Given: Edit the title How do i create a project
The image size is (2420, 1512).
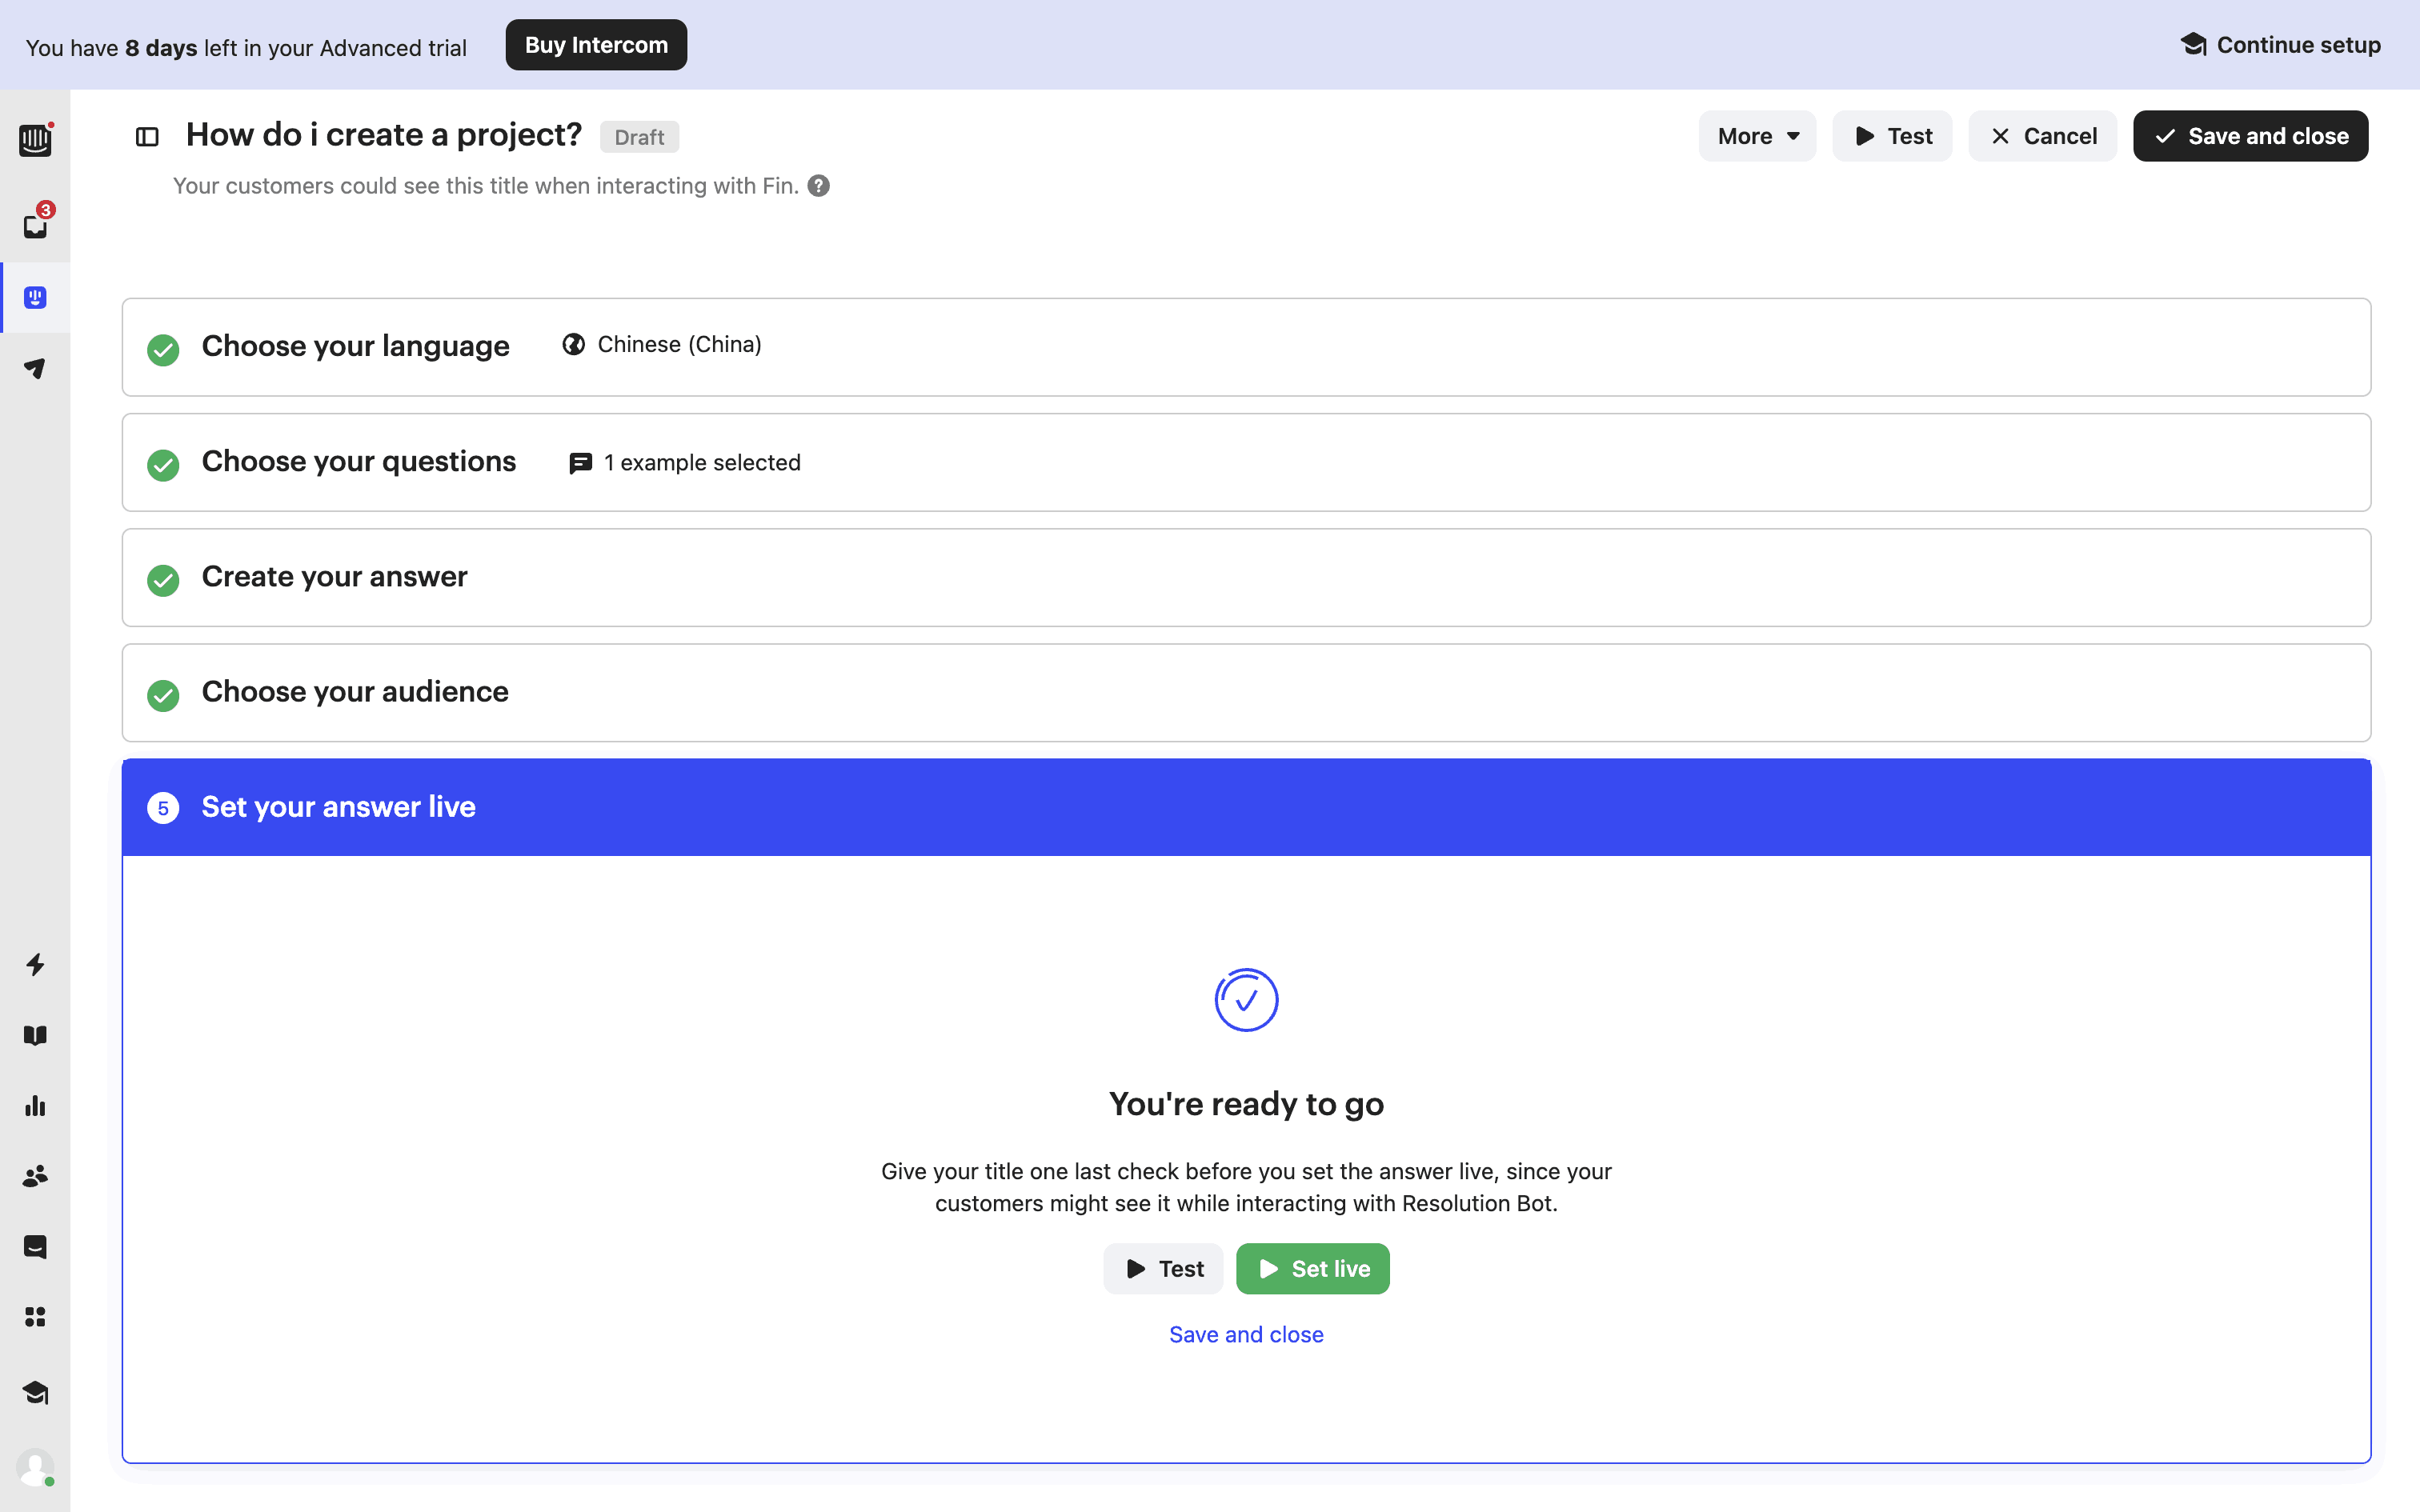Looking at the screenshot, I should click(384, 135).
